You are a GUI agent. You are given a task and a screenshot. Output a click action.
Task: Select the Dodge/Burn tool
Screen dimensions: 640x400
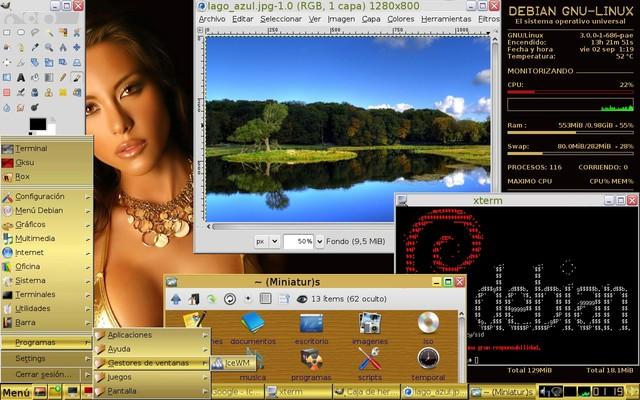(35, 107)
